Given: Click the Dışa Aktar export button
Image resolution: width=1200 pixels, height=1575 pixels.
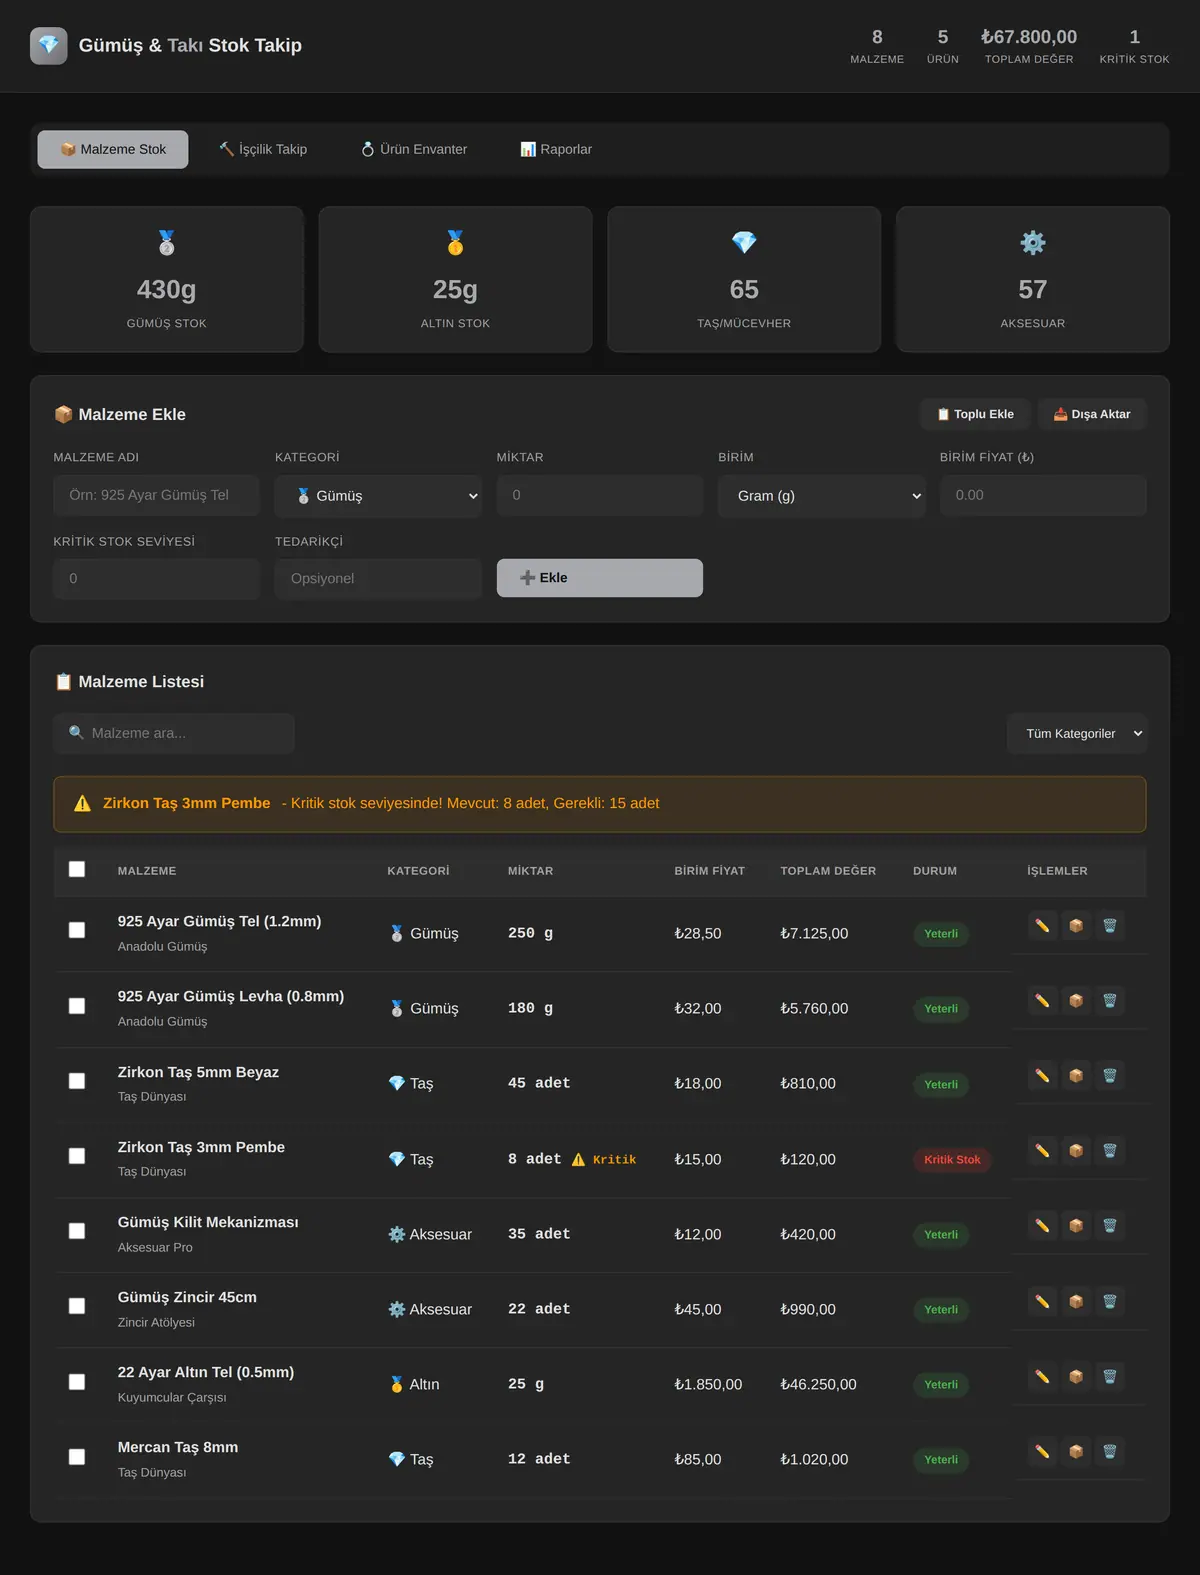Looking at the screenshot, I should [1092, 414].
